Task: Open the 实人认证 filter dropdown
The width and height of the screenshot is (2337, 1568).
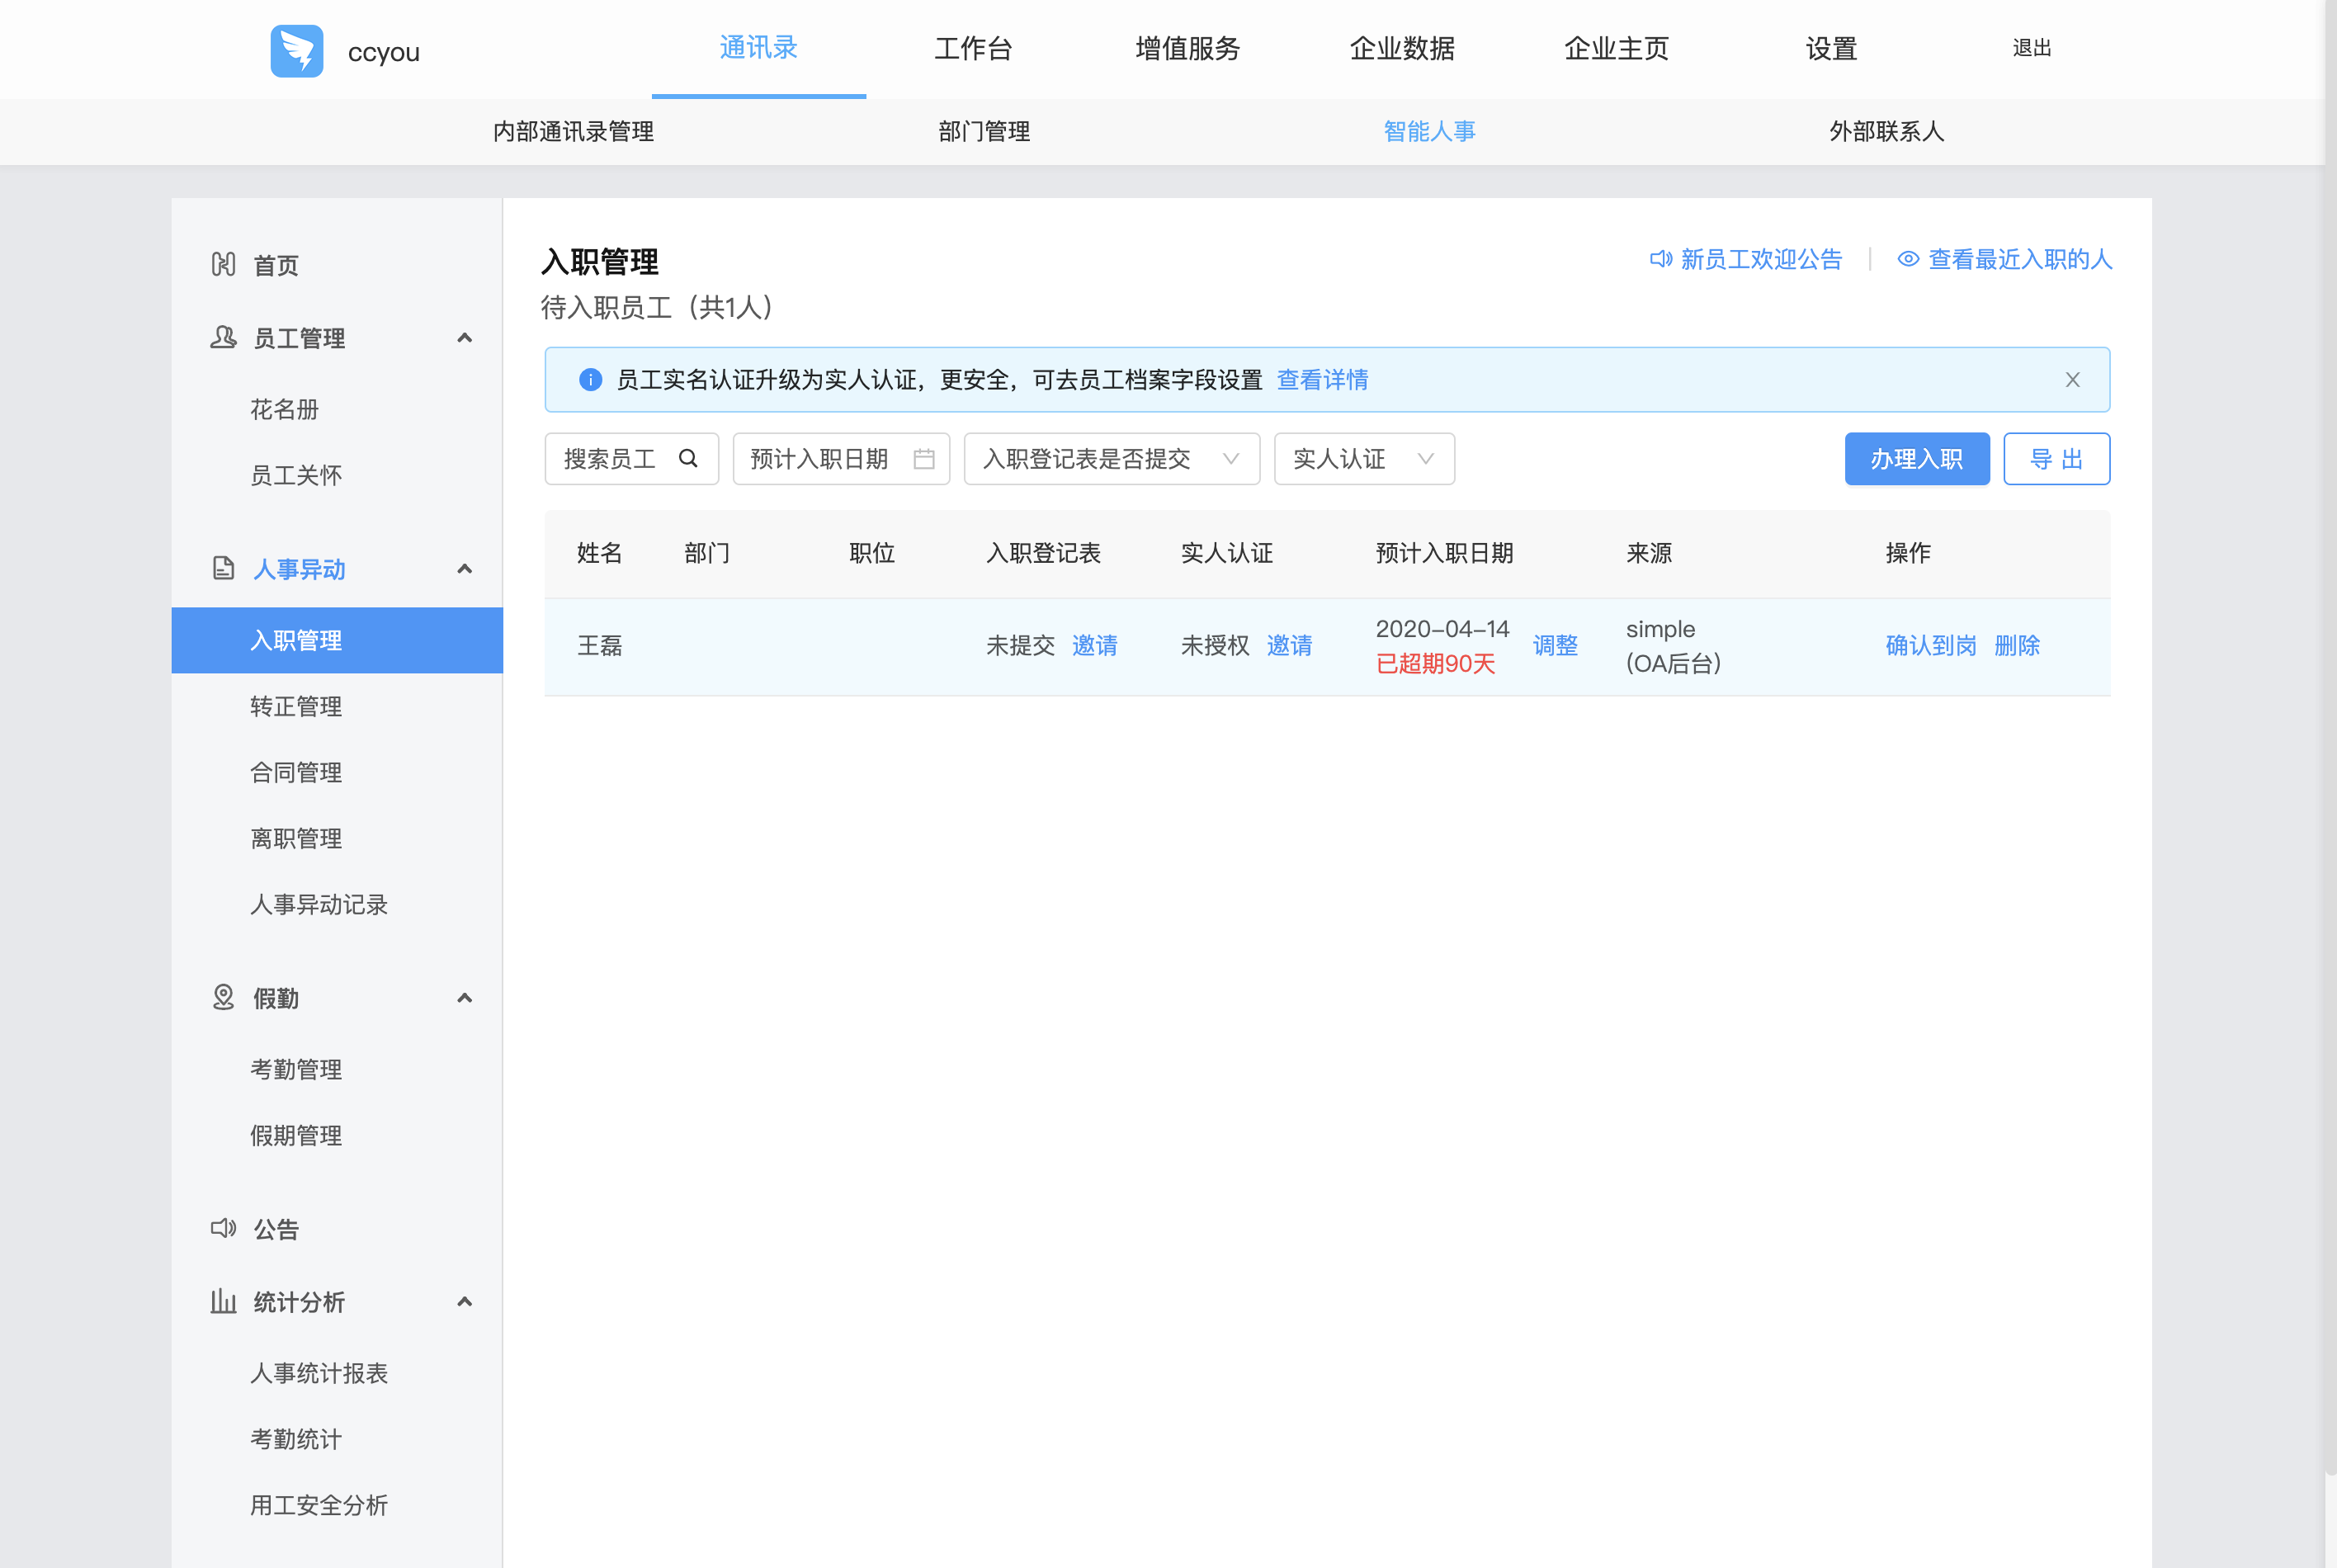Action: click(1363, 458)
